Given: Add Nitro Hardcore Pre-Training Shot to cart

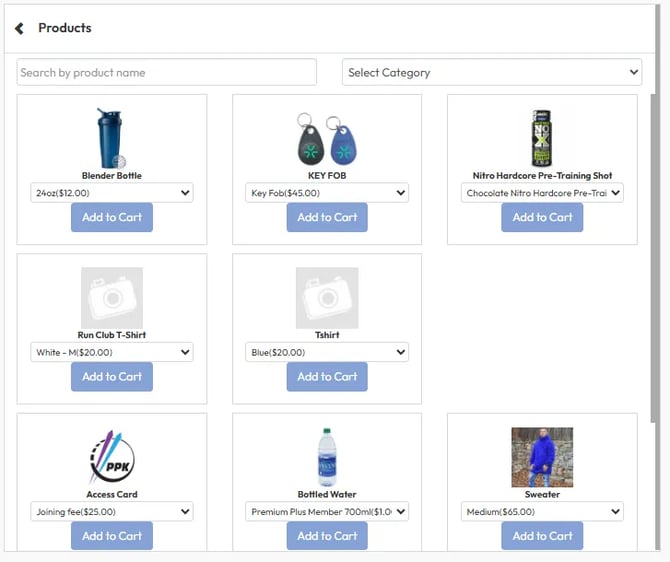Looking at the screenshot, I should [542, 217].
